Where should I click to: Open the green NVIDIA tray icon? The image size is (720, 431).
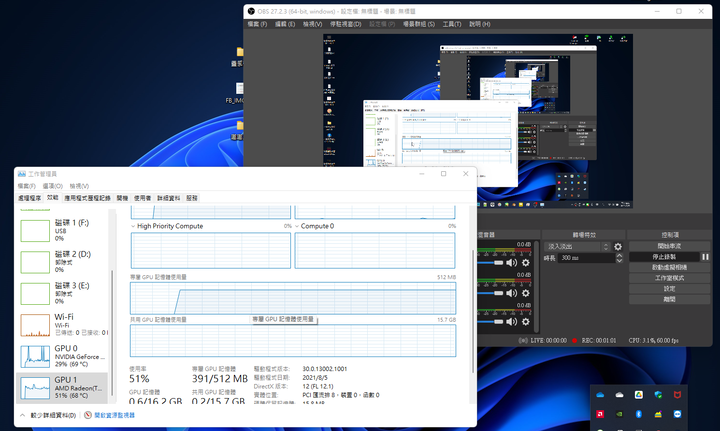click(619, 414)
